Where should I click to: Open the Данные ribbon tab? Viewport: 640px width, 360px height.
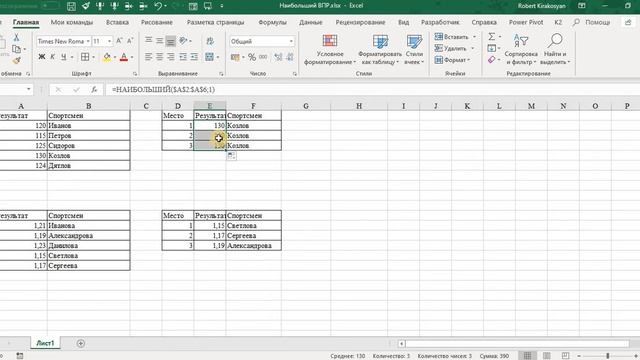pos(311,22)
